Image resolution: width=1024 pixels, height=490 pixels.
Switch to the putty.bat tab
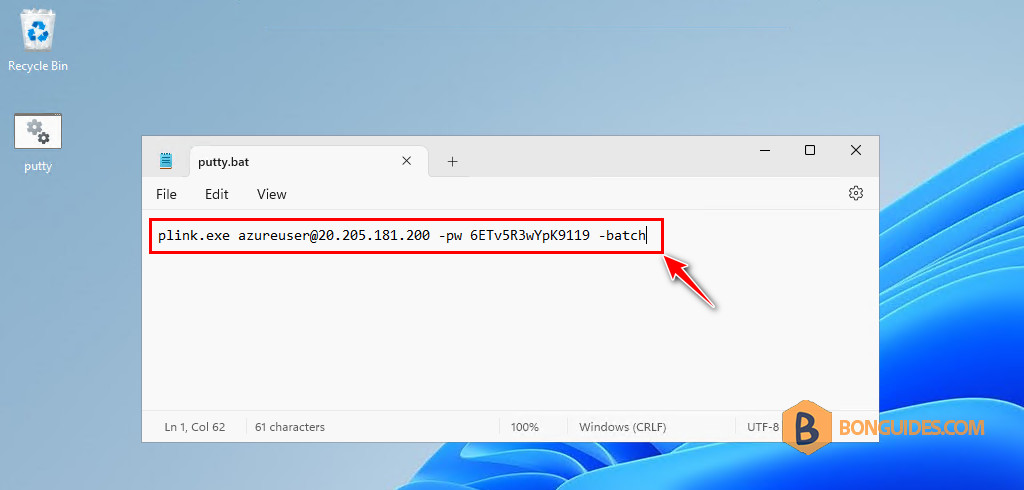pos(309,161)
